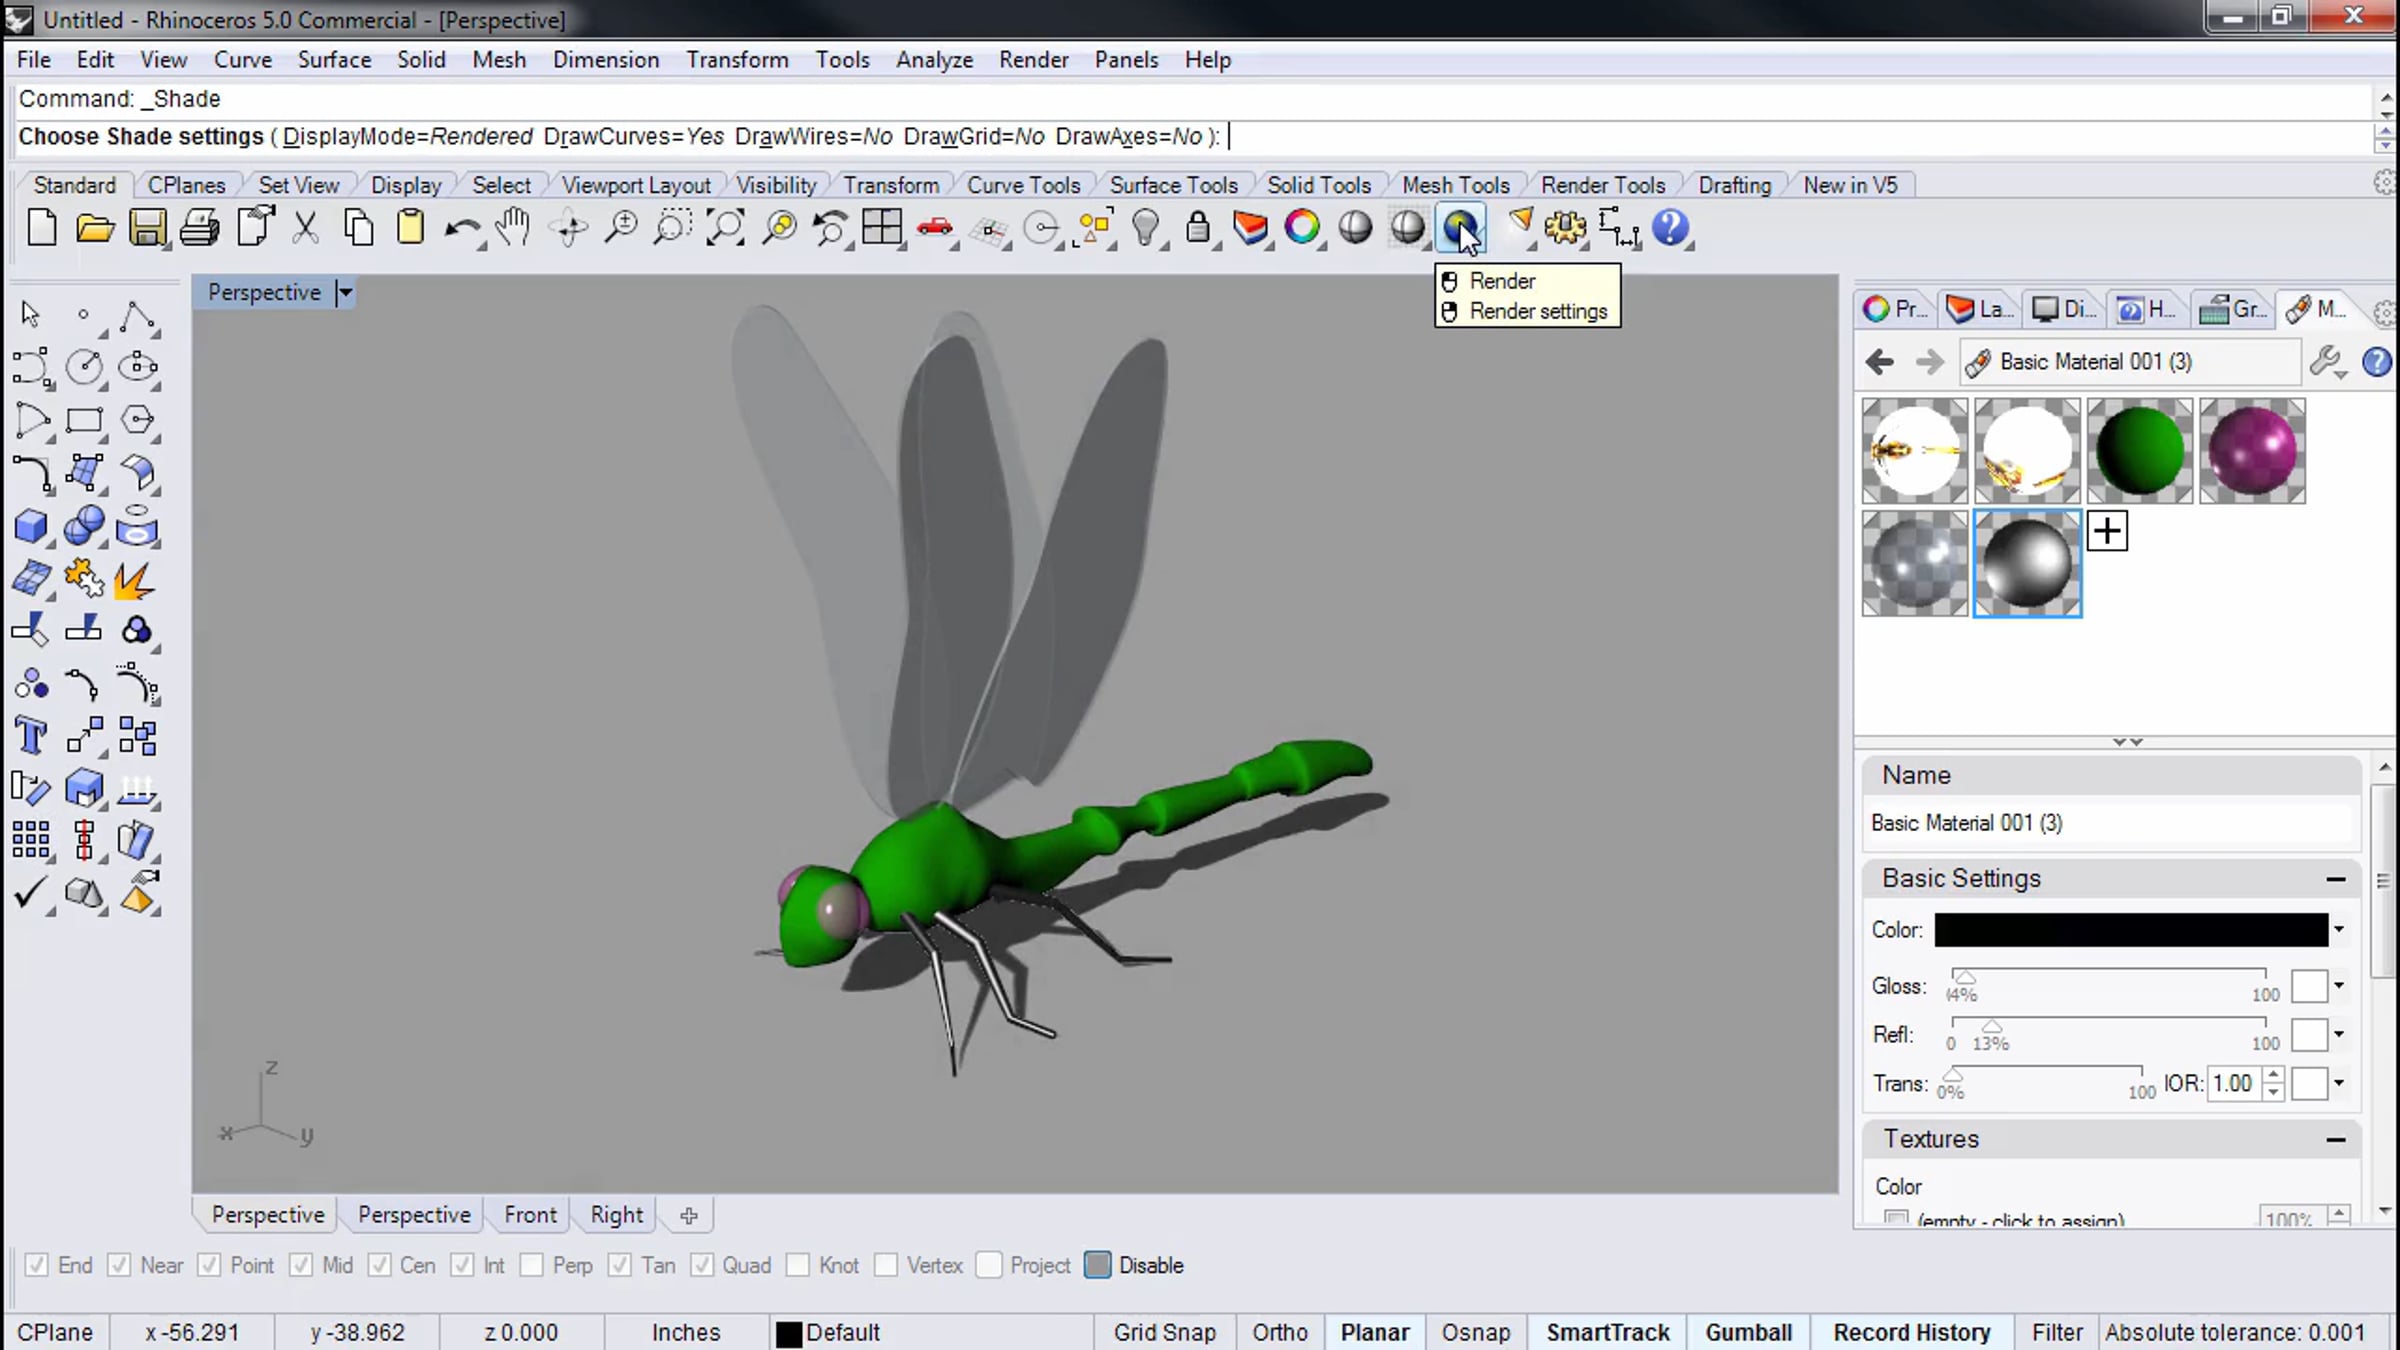Save the model with the floppy icon
The image size is (2400, 1350).
[147, 228]
